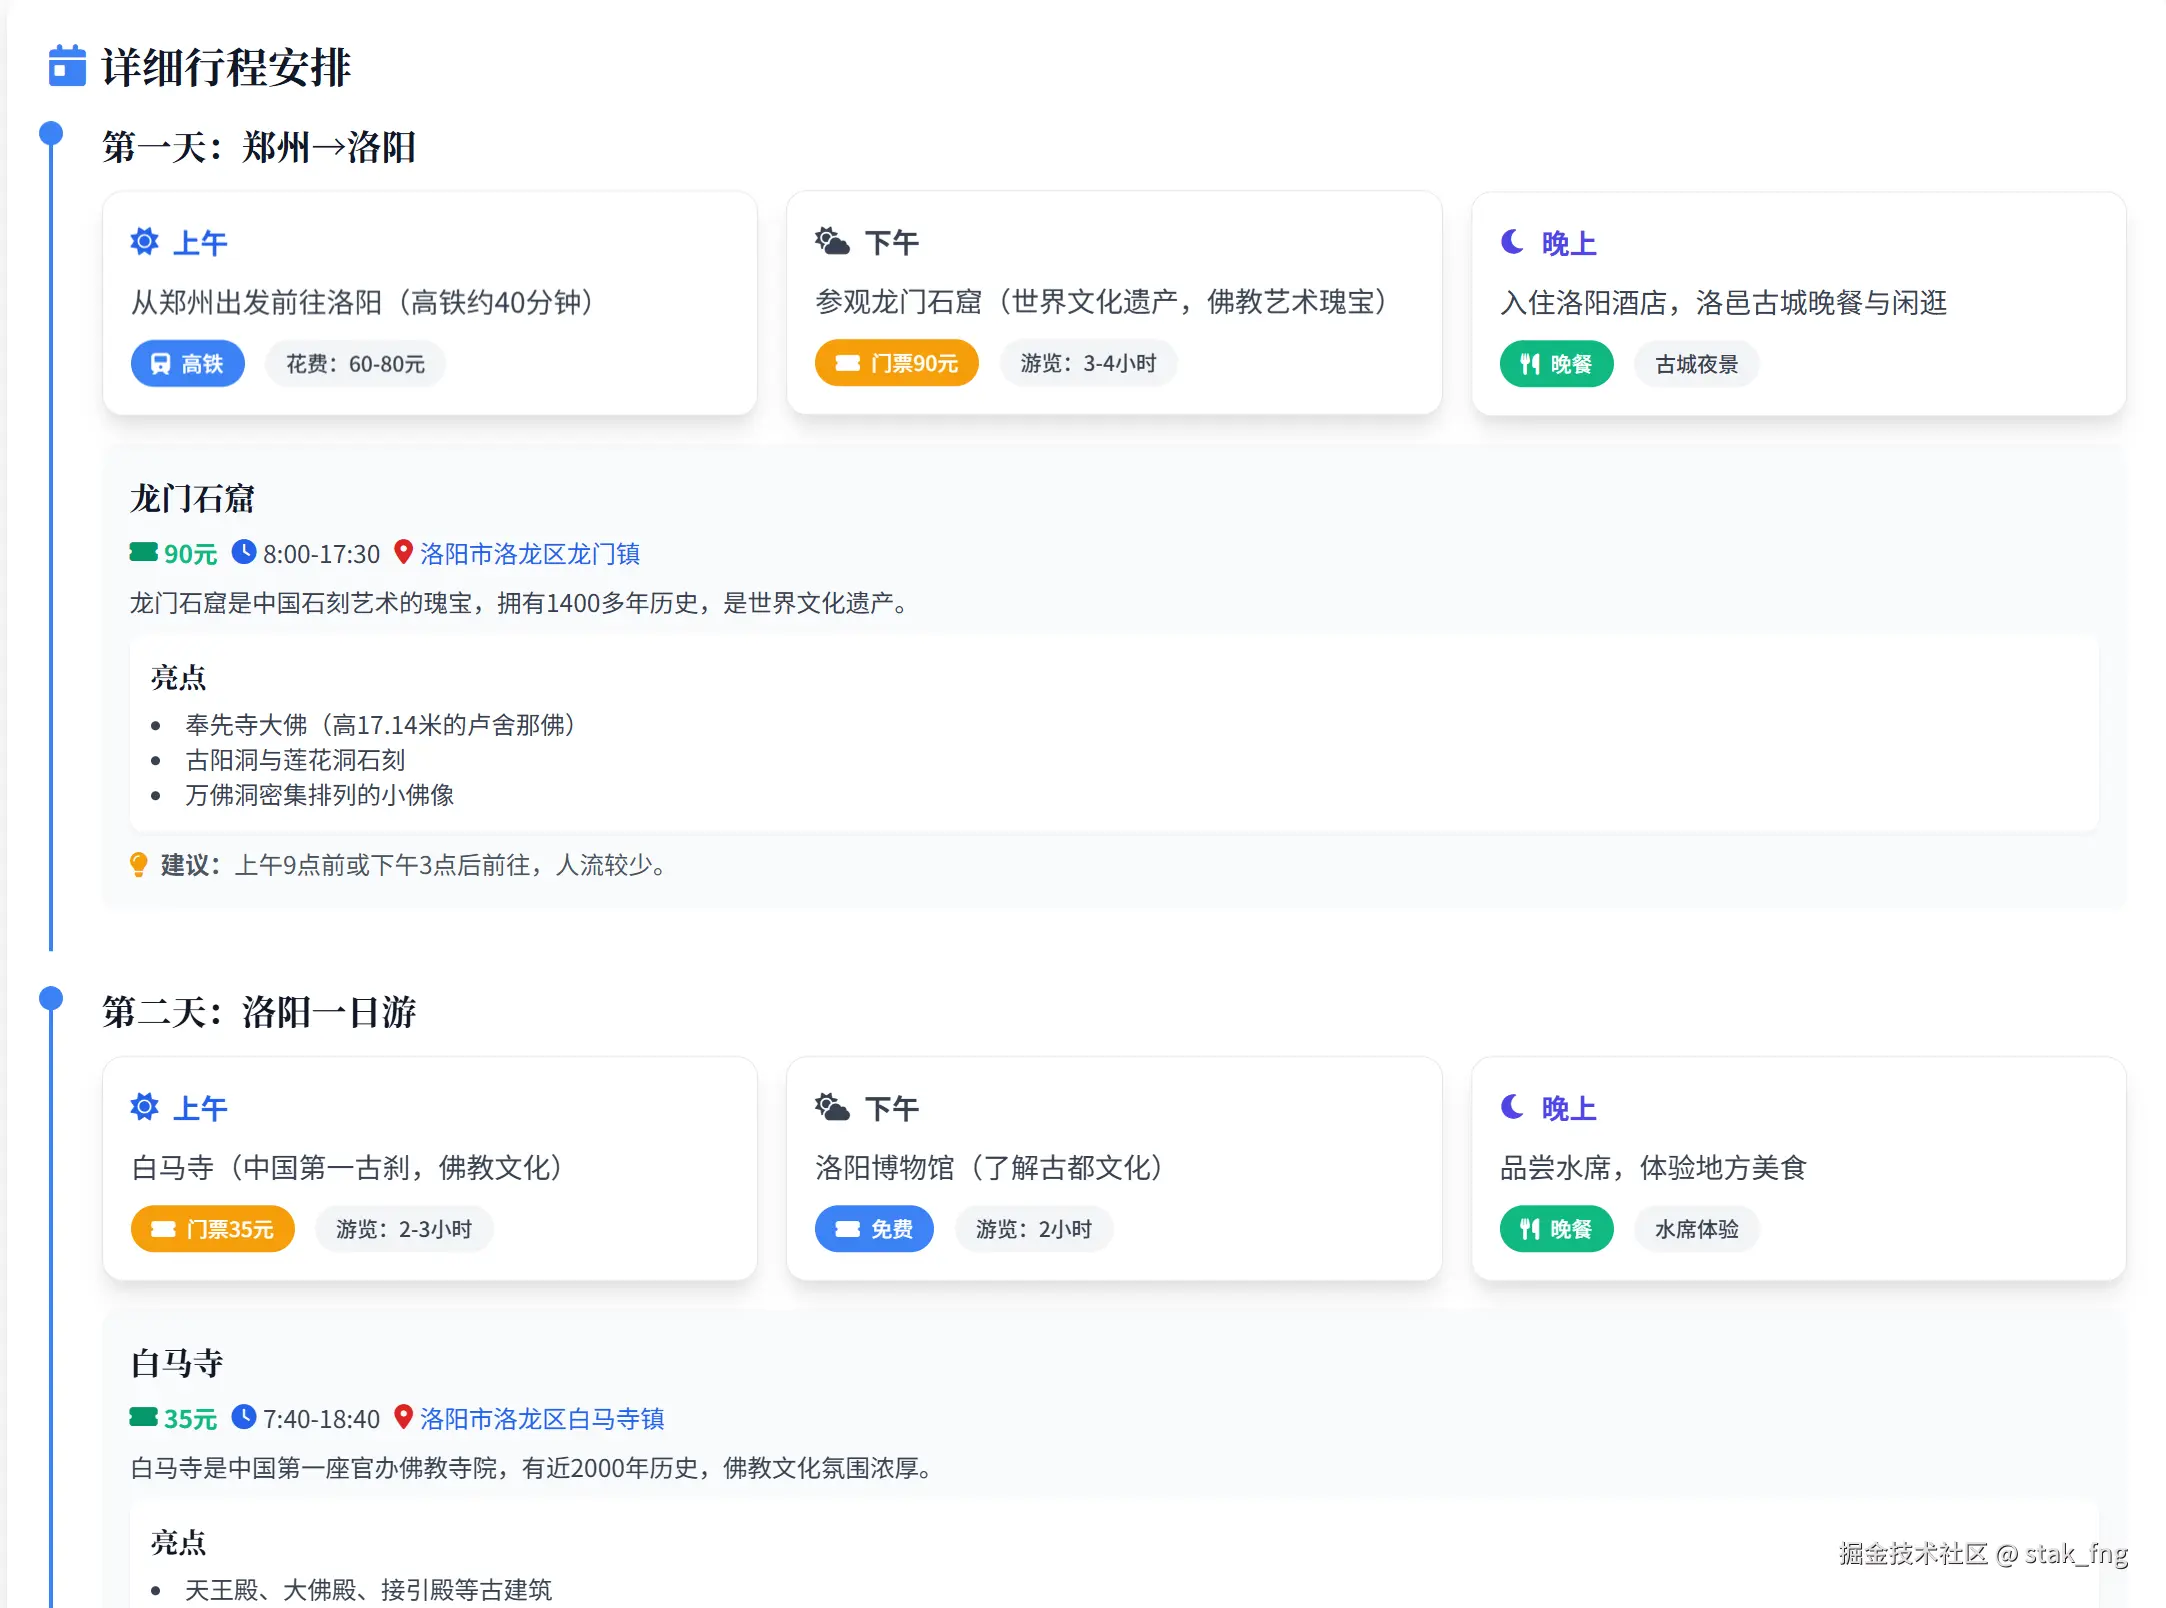Click the cloud-sun icon in Day 1 下午 card

point(831,241)
